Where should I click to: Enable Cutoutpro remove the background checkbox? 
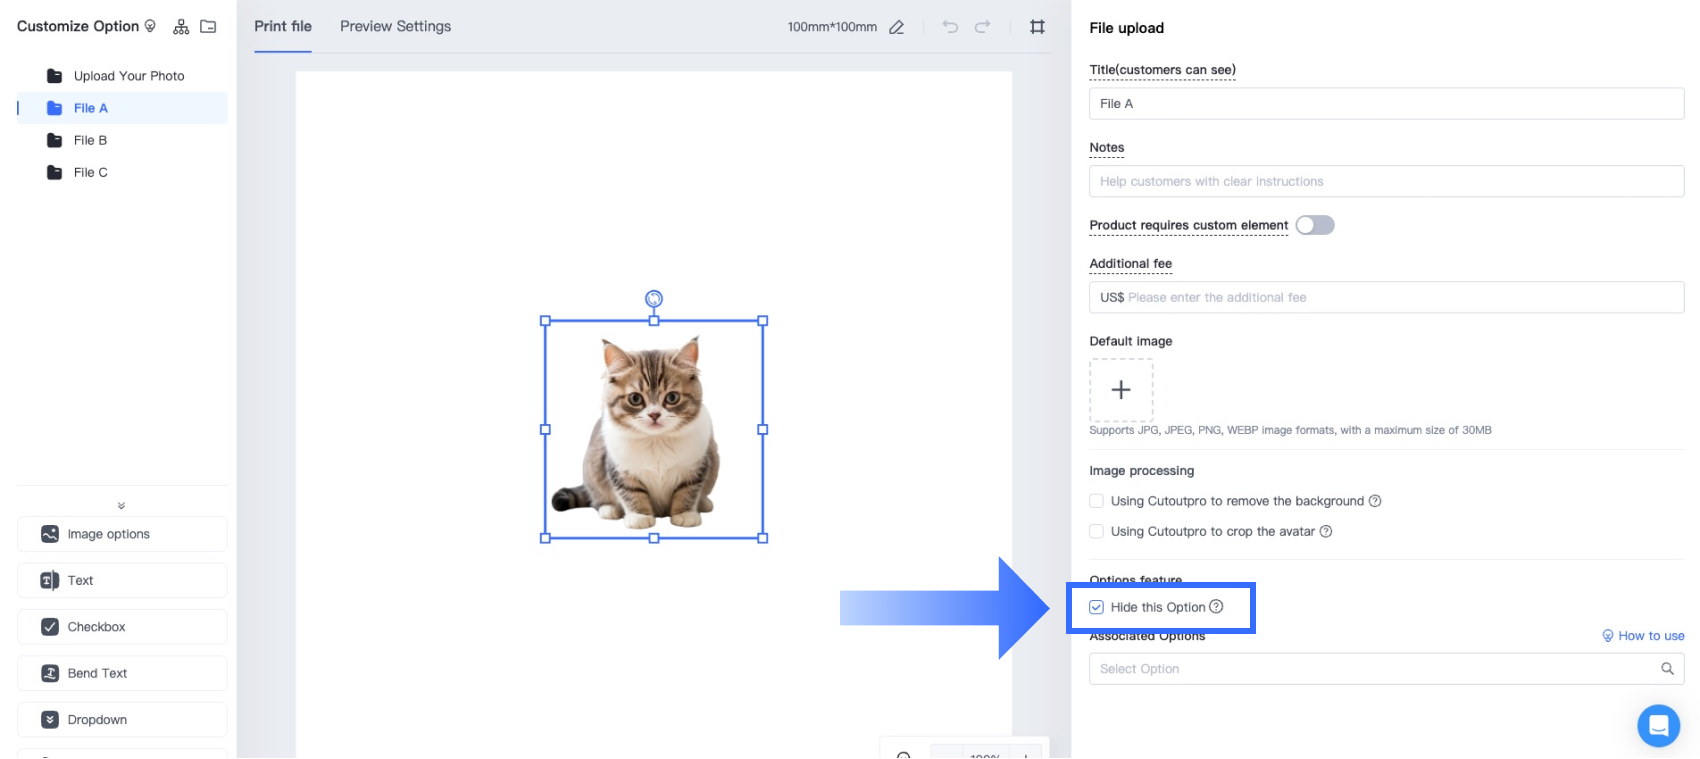1097,501
